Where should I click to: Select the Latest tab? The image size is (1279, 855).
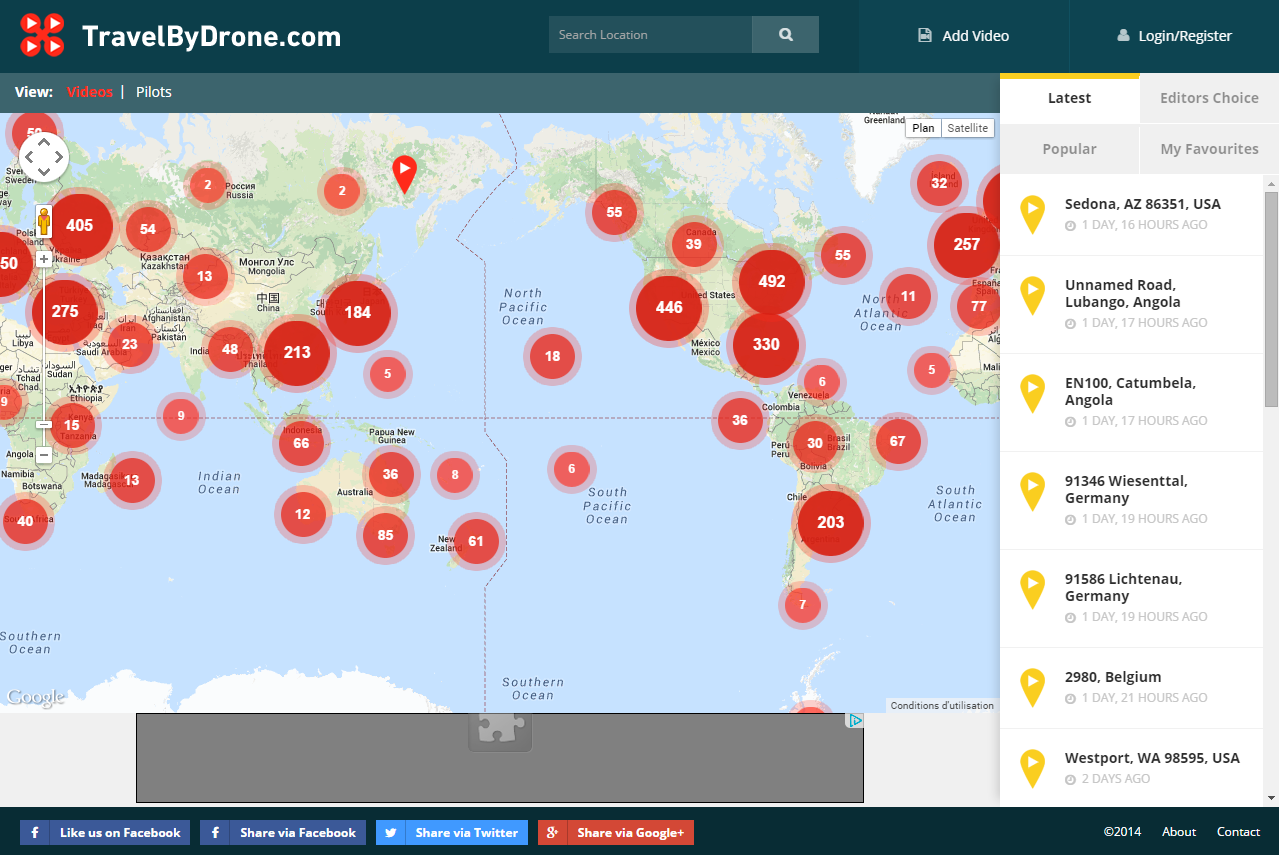coord(1070,98)
